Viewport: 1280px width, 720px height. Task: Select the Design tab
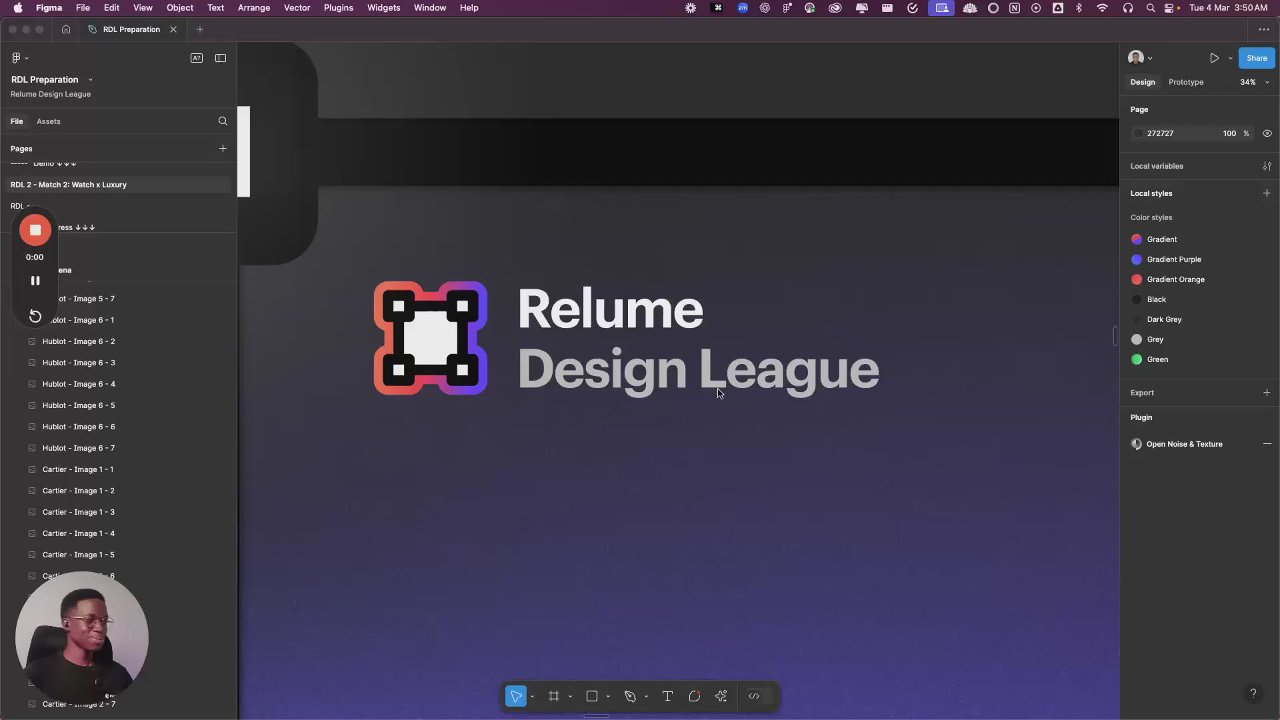coord(1142,82)
